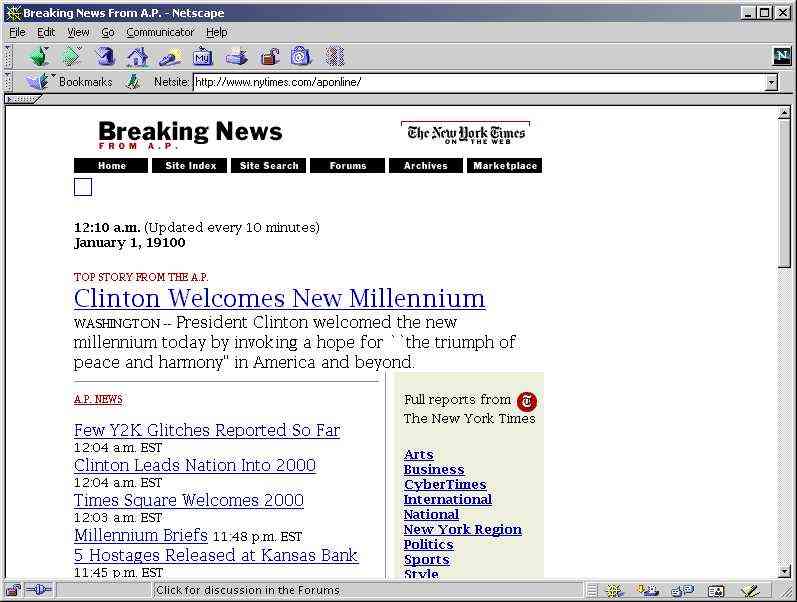Open Clinton Welcomes New Millennium headline

point(280,298)
